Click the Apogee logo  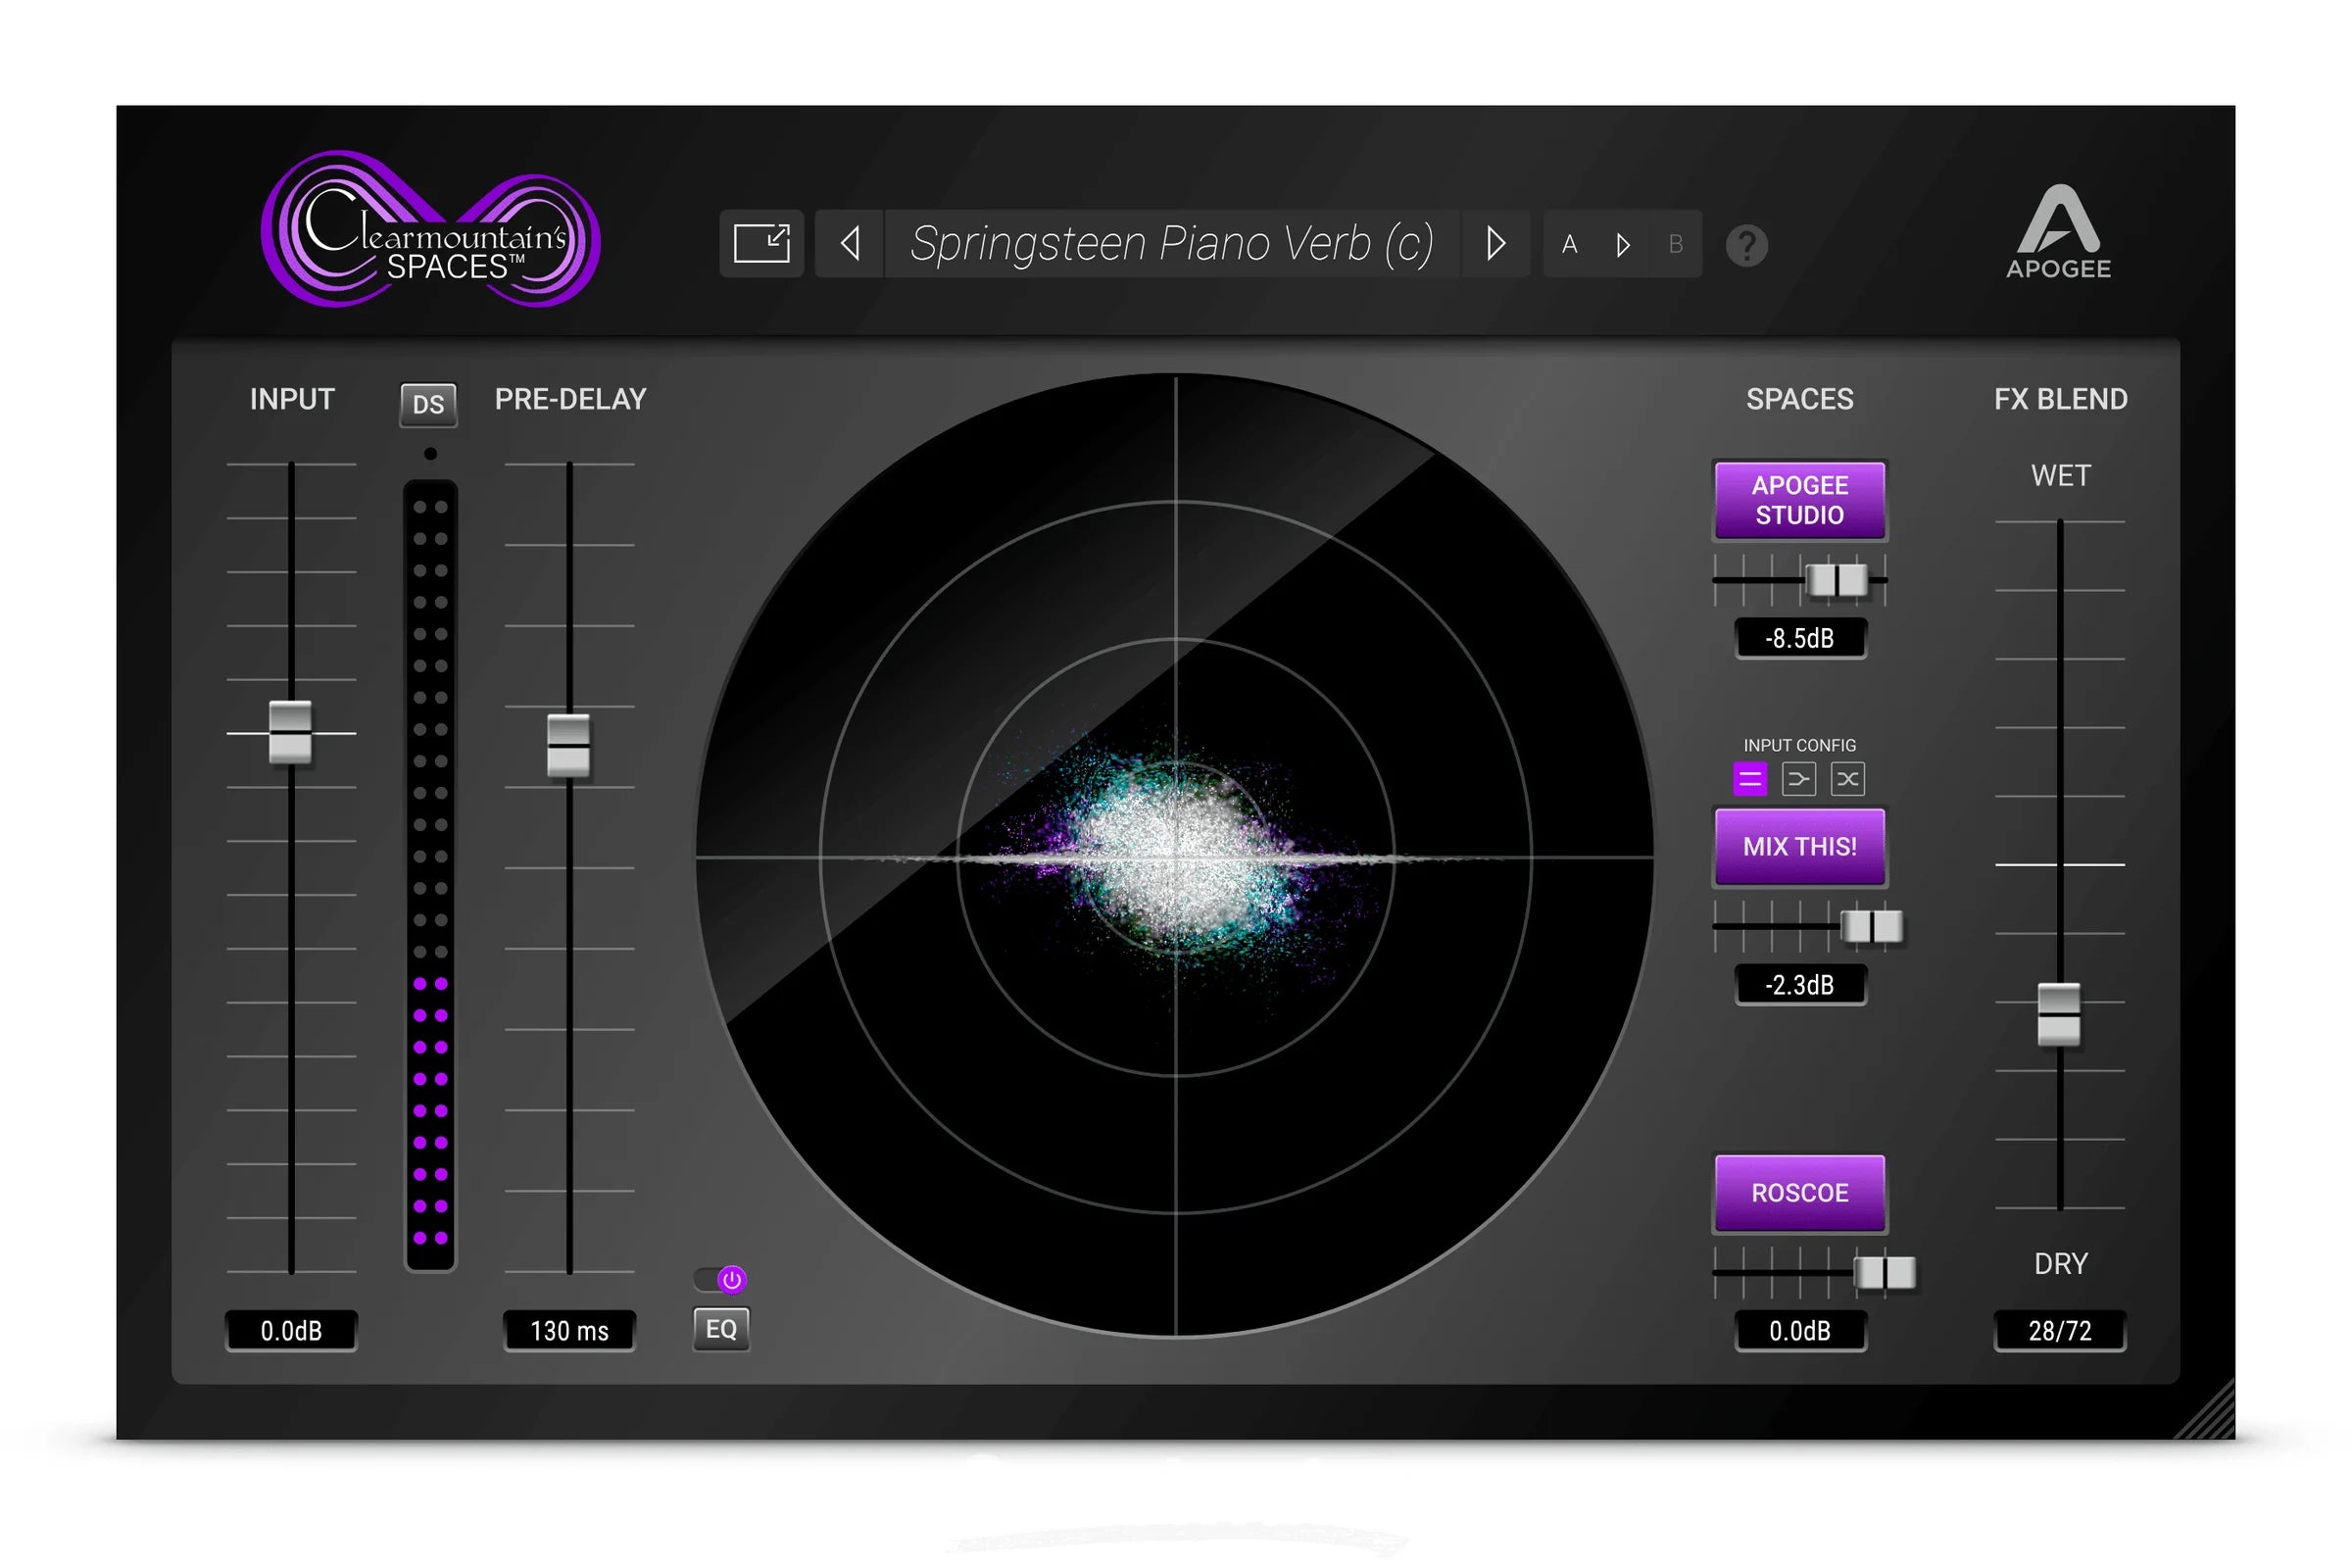pos(2058,231)
